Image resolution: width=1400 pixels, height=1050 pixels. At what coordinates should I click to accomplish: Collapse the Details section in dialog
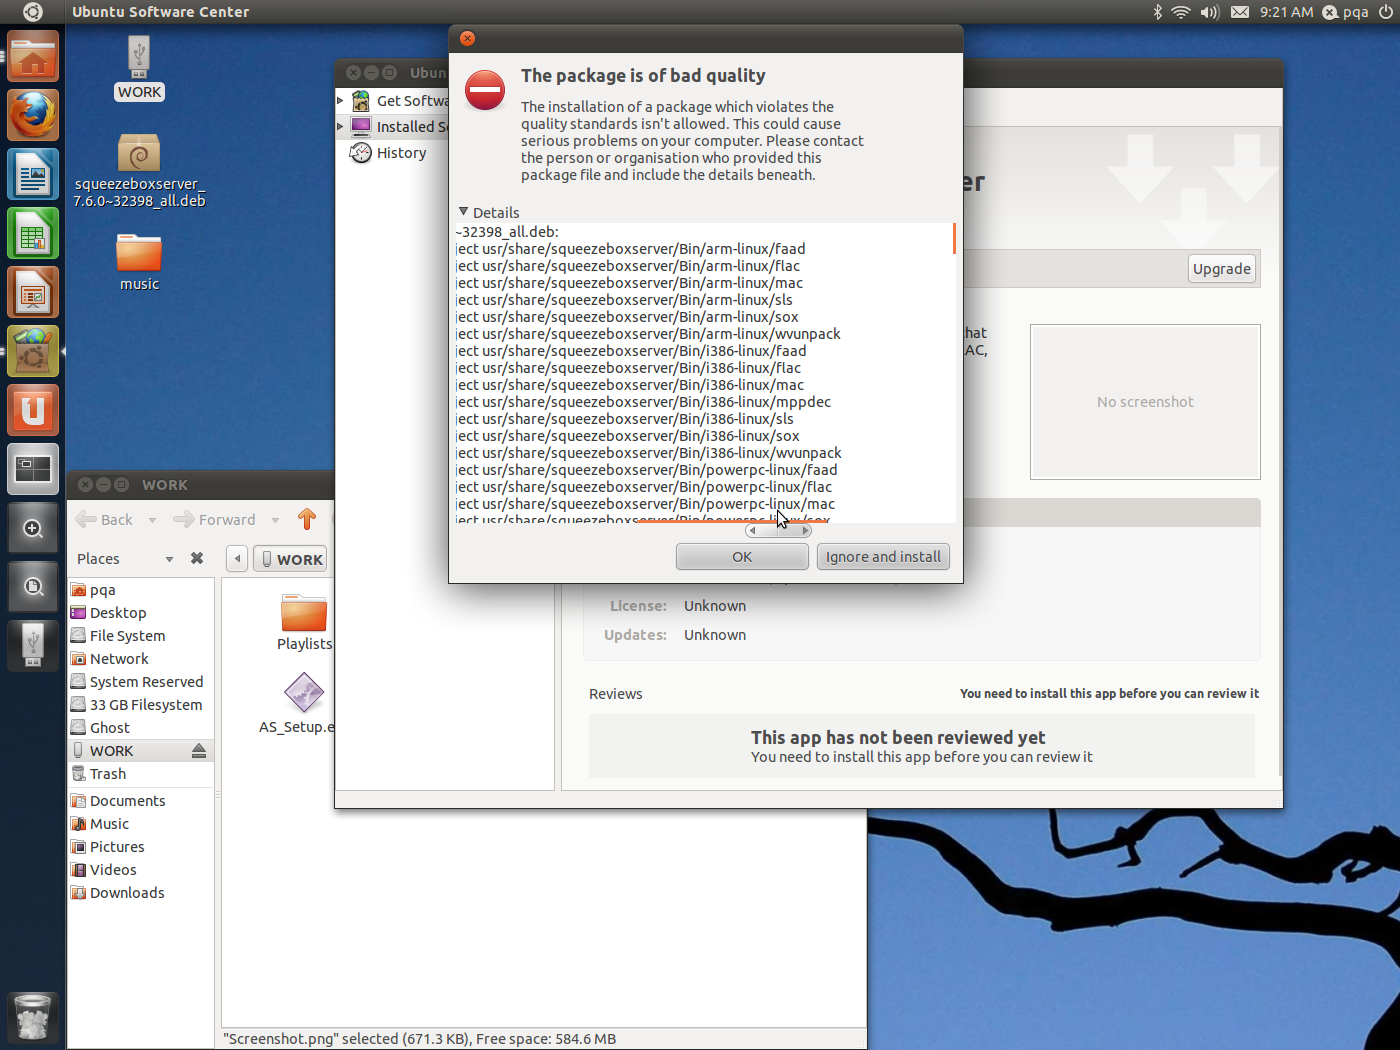pos(463,212)
